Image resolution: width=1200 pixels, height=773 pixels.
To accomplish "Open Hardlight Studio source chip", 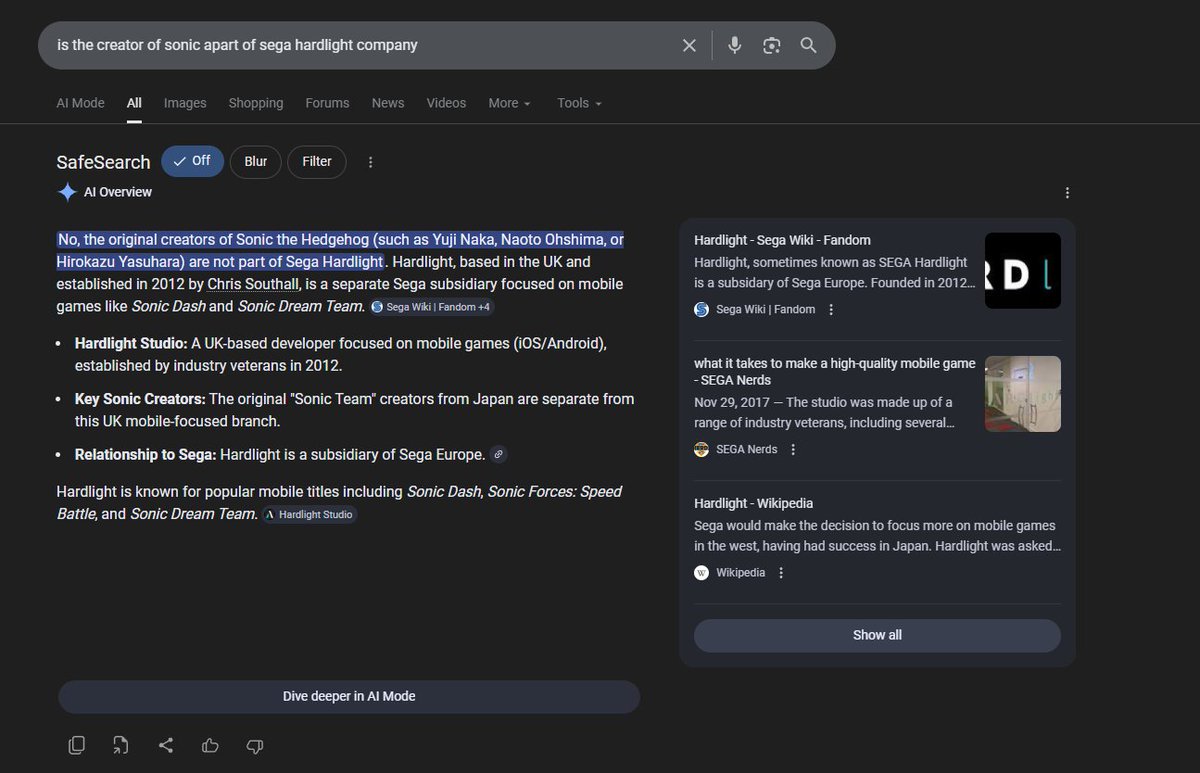I will [x=309, y=514].
